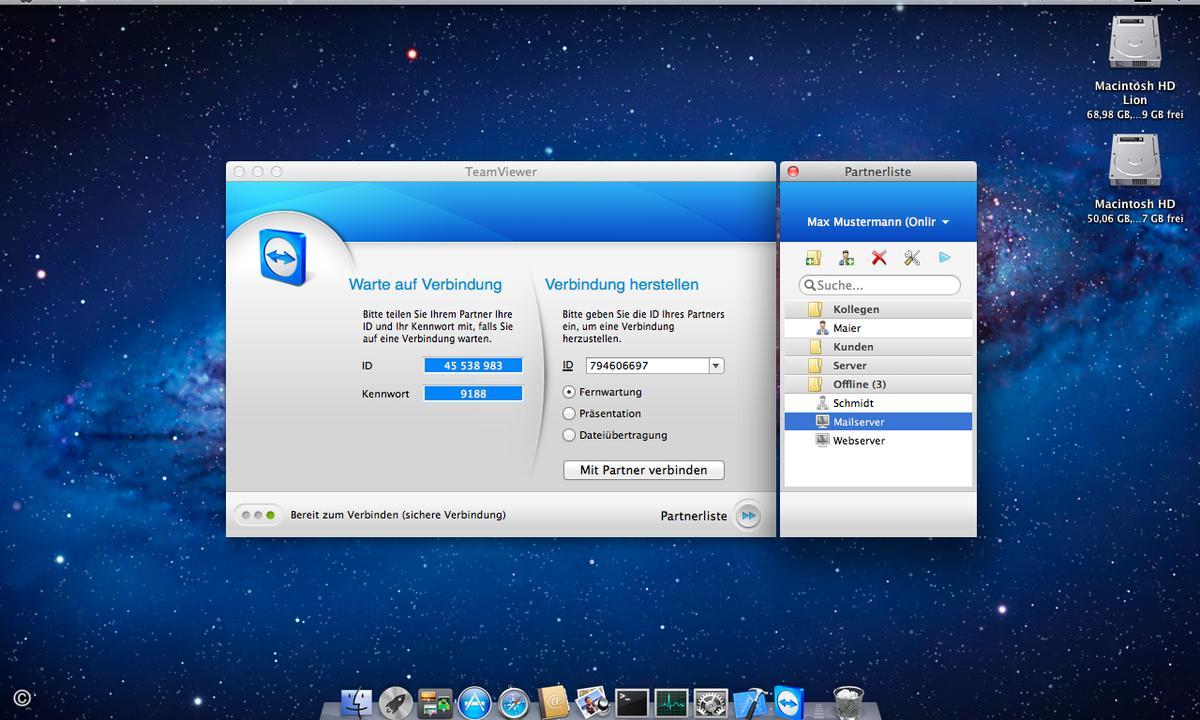Open Preview from the dock

pyautogui.click(x=593, y=703)
